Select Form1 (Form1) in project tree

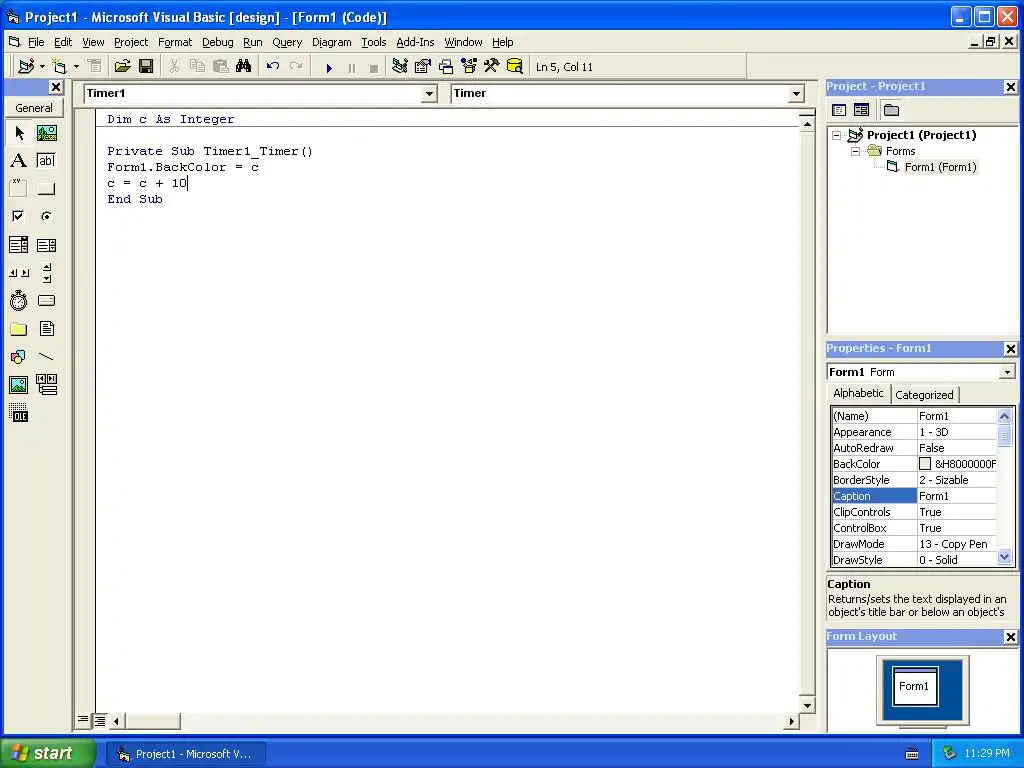(940, 167)
